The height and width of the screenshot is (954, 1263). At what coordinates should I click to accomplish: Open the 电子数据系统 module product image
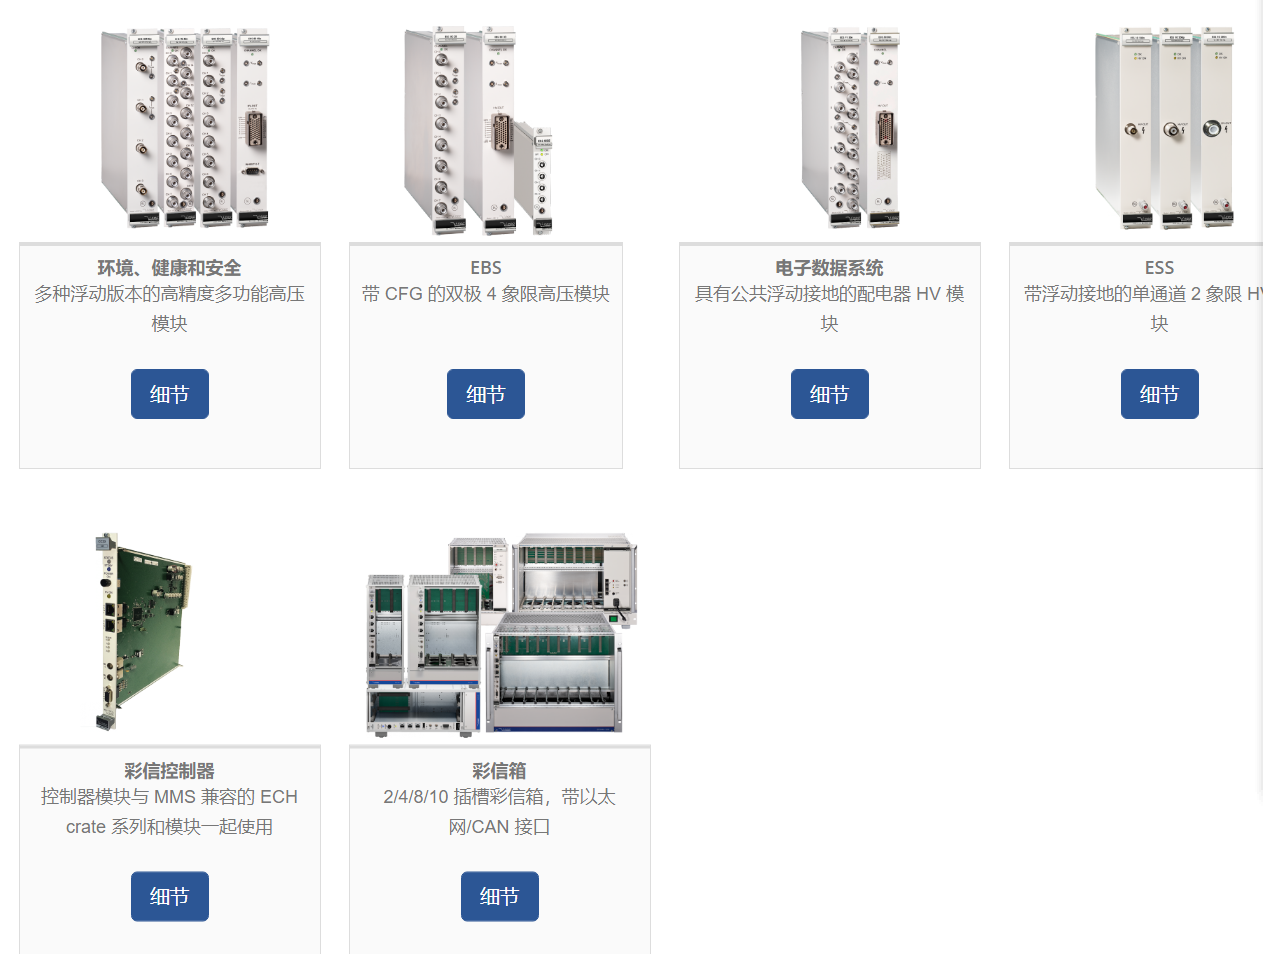tap(850, 128)
